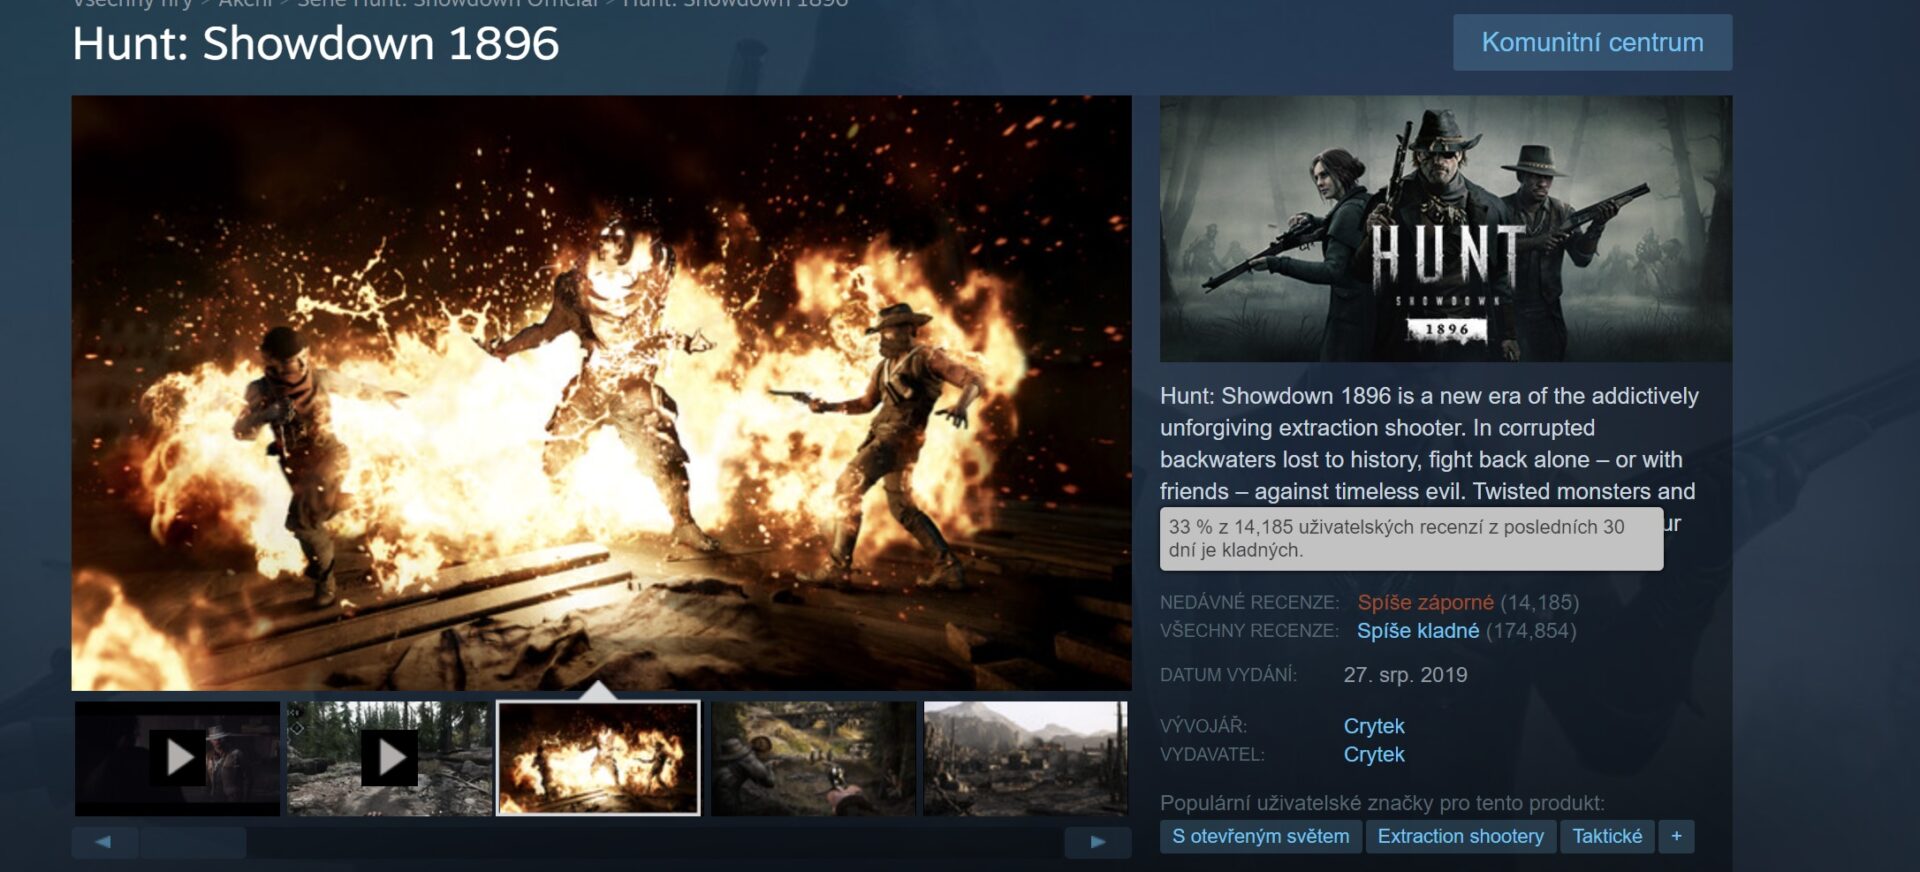Add a tag with the plus button
Image resolution: width=1920 pixels, height=872 pixels.
click(x=1676, y=836)
